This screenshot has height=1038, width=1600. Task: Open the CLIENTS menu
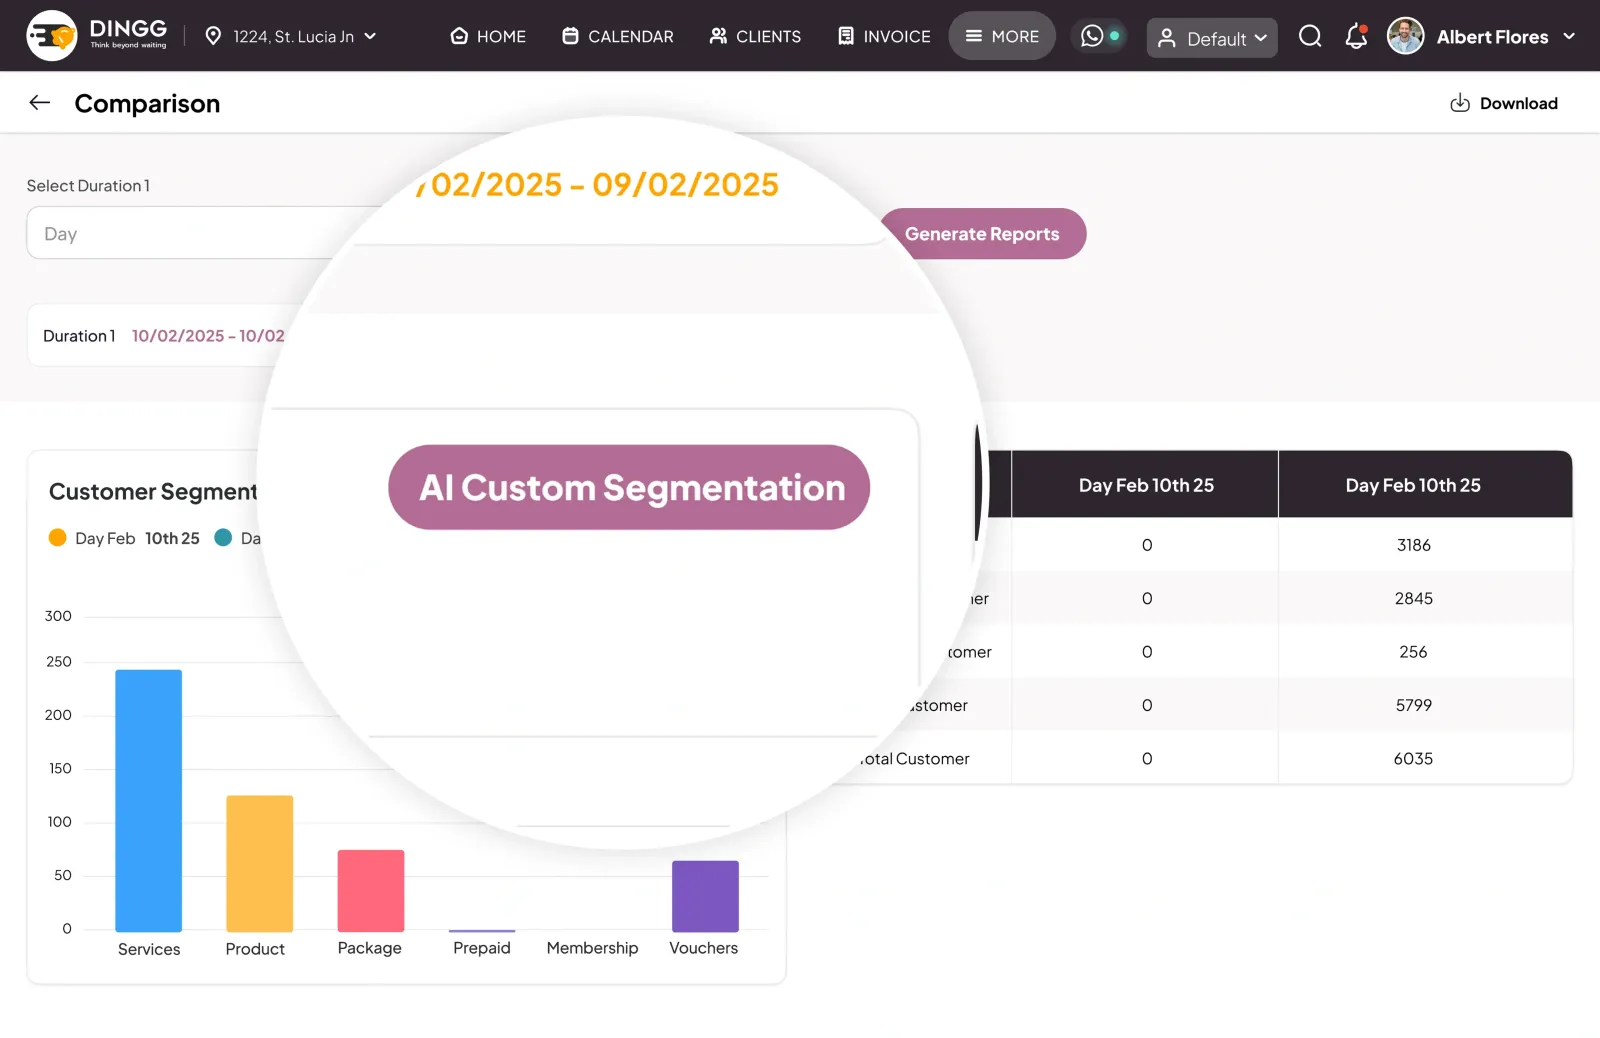(755, 36)
